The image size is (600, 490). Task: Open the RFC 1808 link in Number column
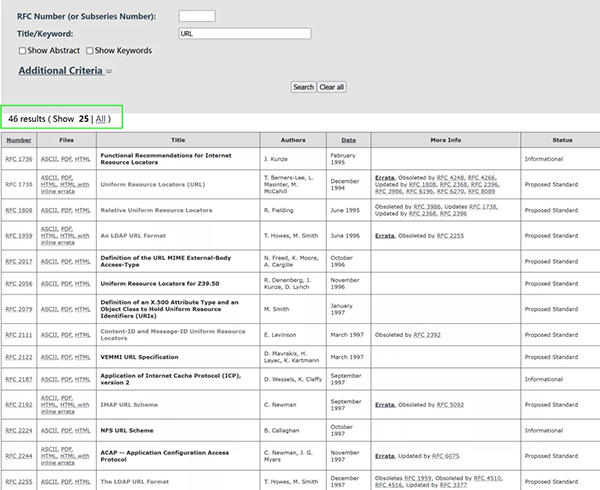[19, 210]
